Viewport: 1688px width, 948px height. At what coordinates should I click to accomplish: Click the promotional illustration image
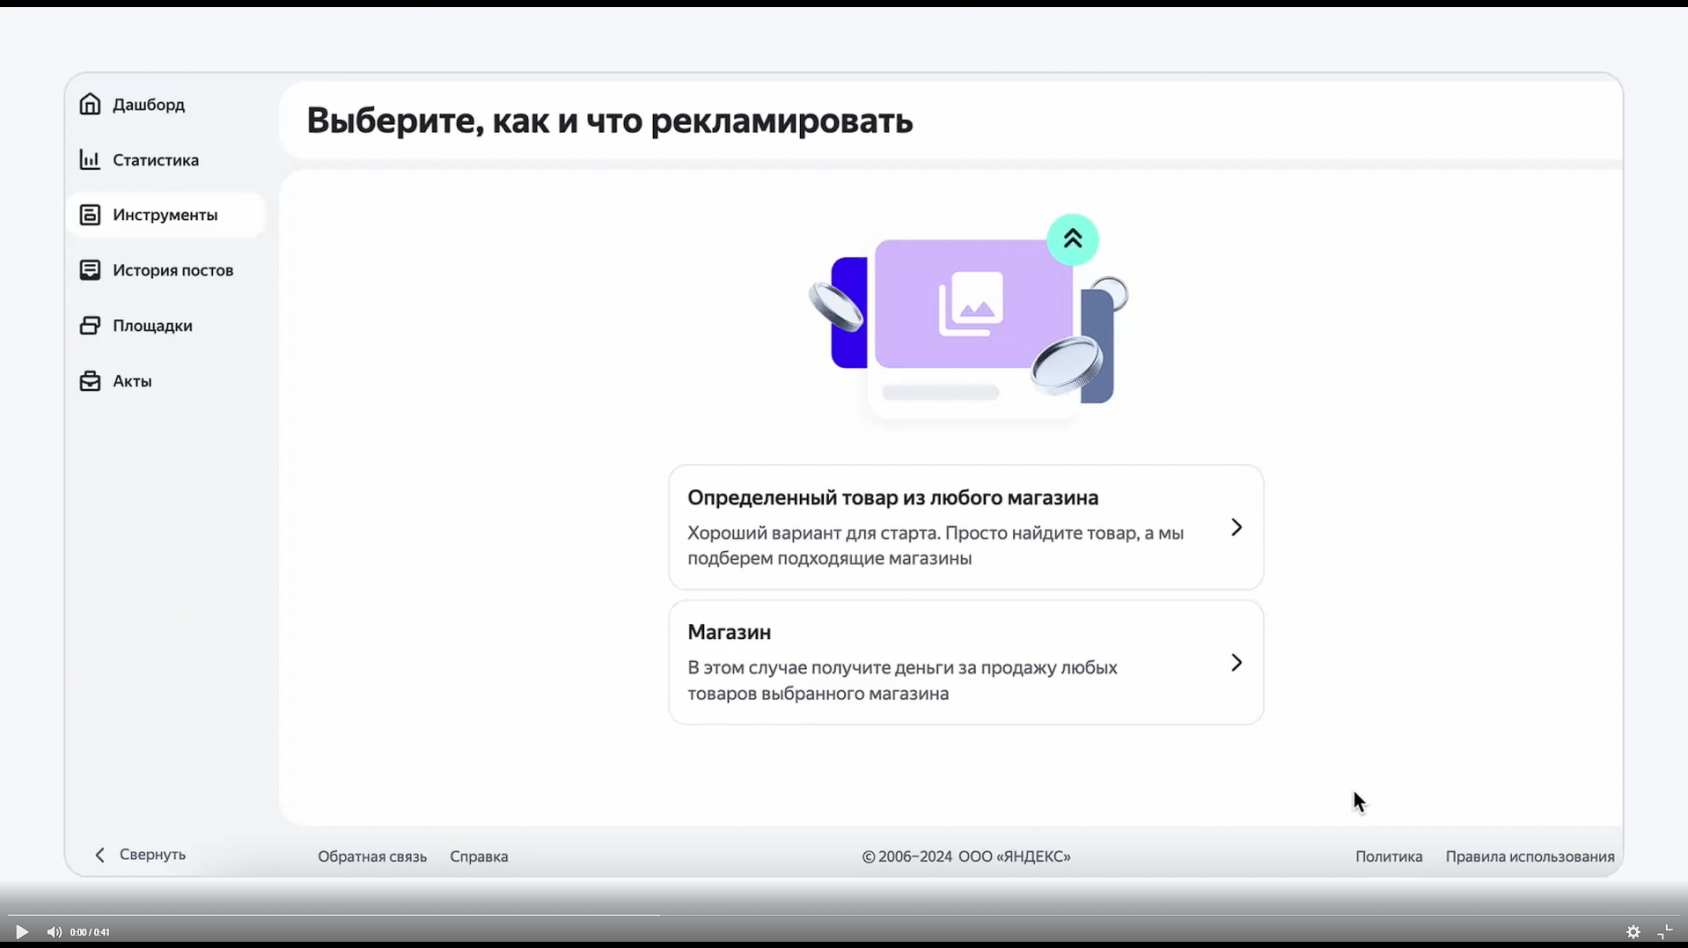(x=968, y=318)
